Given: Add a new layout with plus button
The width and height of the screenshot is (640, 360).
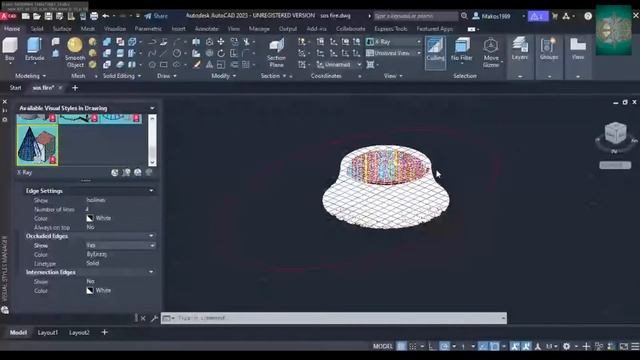Looking at the screenshot, I should pos(104,332).
